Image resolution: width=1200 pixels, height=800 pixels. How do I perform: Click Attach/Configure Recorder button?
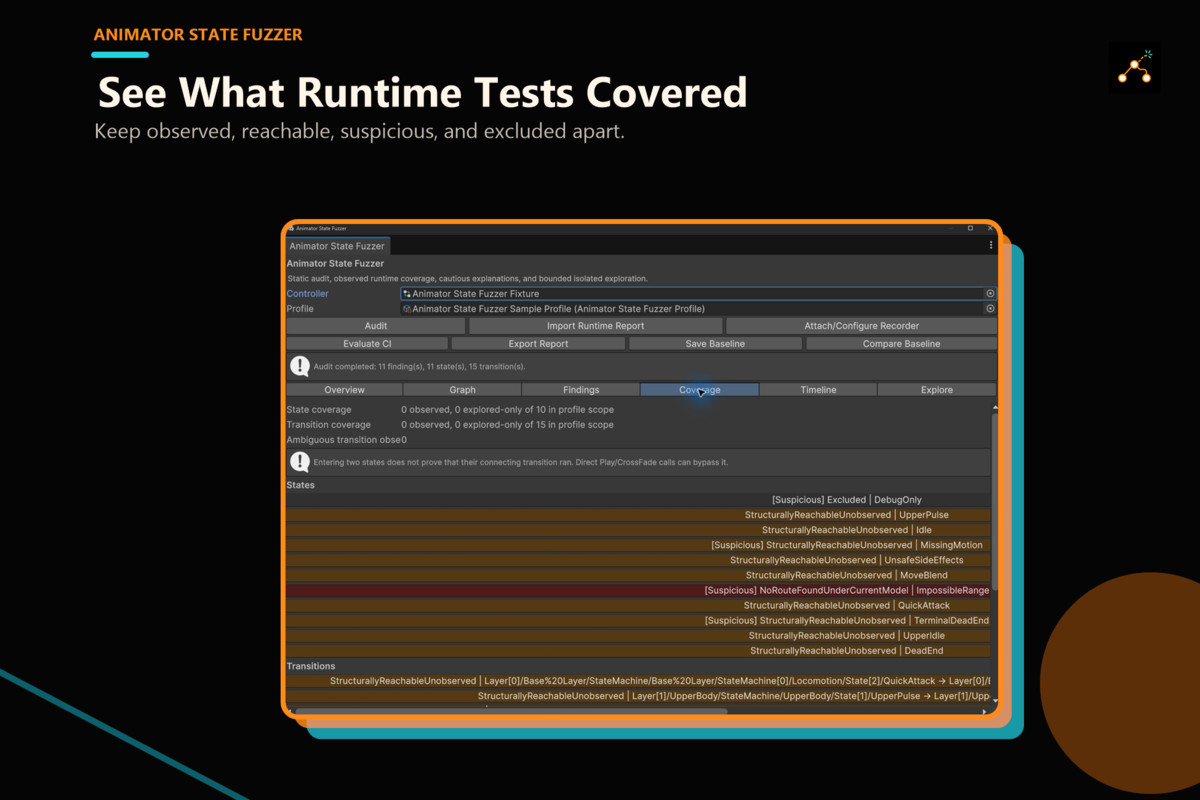click(x=861, y=326)
